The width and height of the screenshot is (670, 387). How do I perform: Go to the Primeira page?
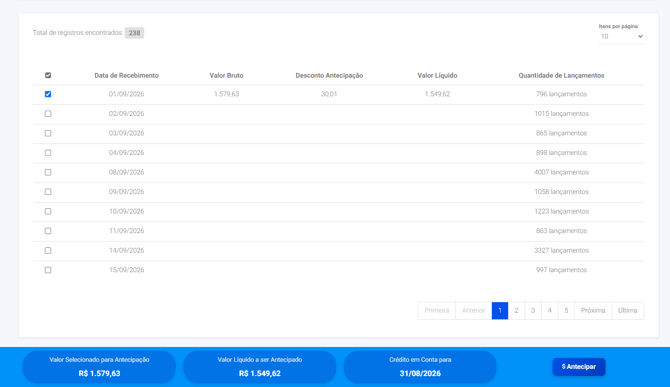click(437, 311)
